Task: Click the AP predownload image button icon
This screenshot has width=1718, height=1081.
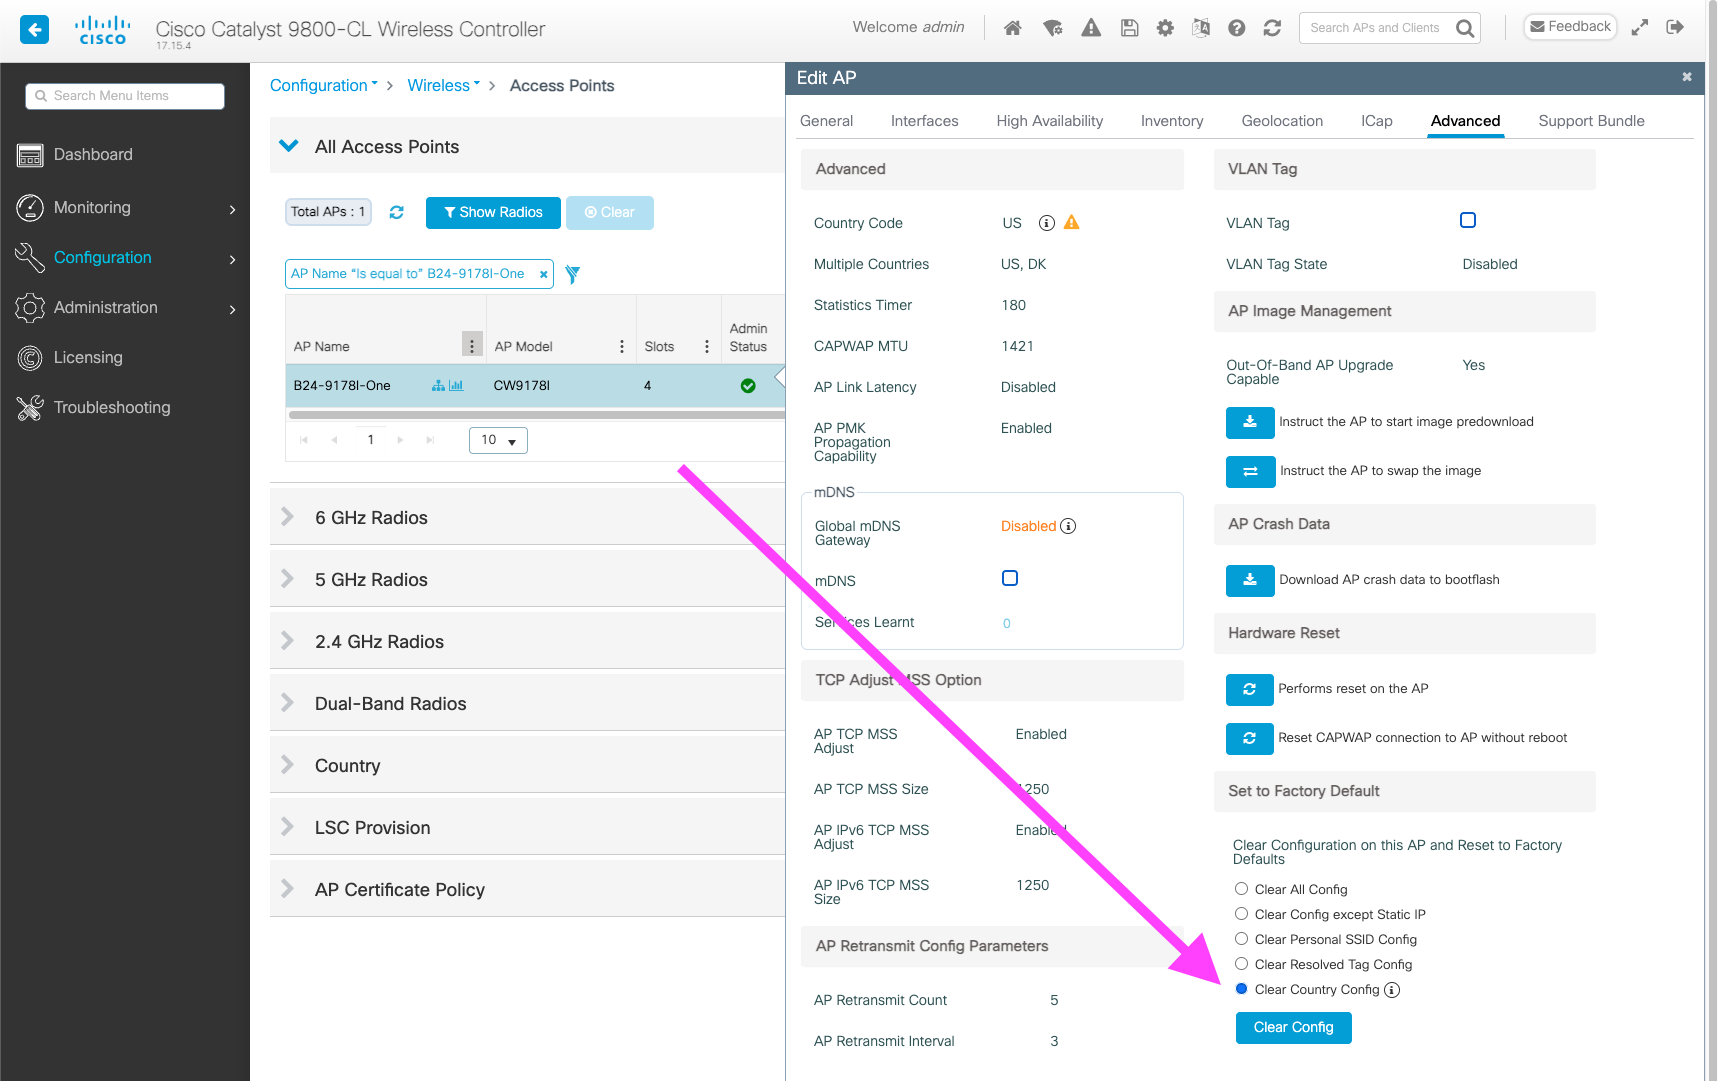Action: pyautogui.click(x=1249, y=422)
